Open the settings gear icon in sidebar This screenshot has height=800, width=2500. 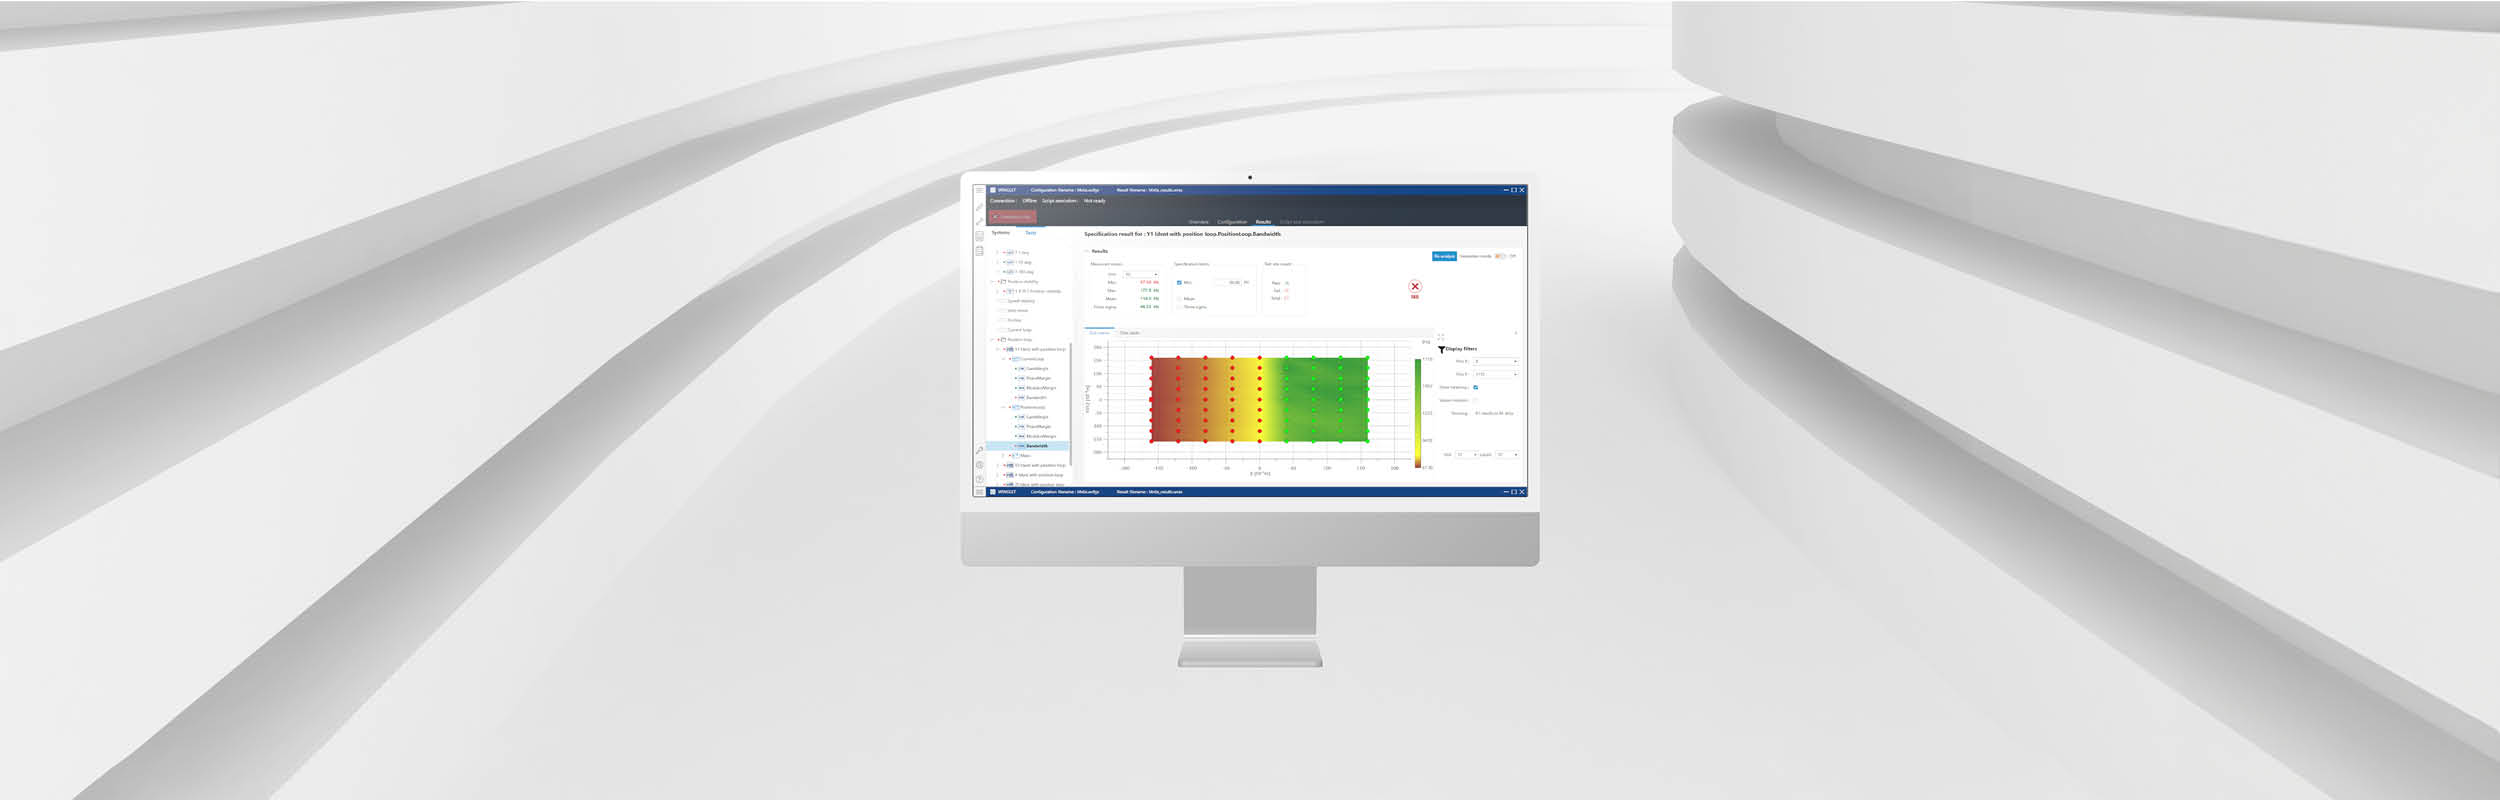click(x=979, y=465)
